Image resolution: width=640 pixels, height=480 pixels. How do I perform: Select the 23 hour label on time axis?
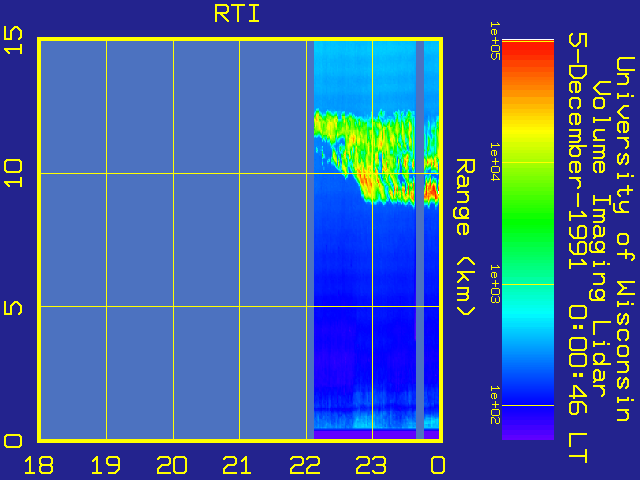[371, 465]
